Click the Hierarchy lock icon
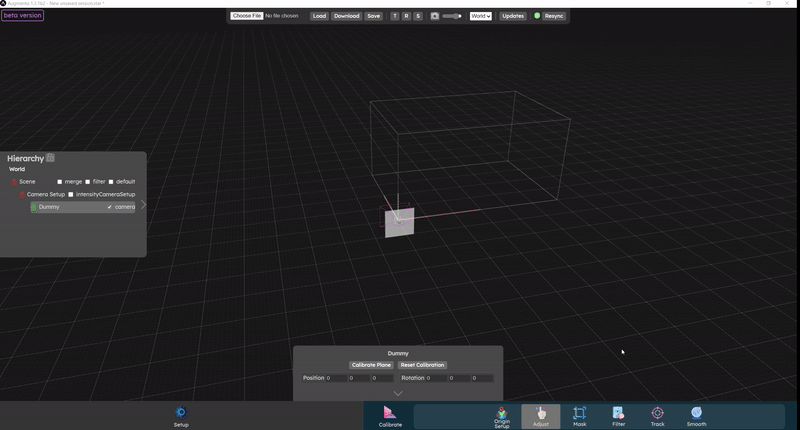Image resolution: width=800 pixels, height=430 pixels. (50, 158)
